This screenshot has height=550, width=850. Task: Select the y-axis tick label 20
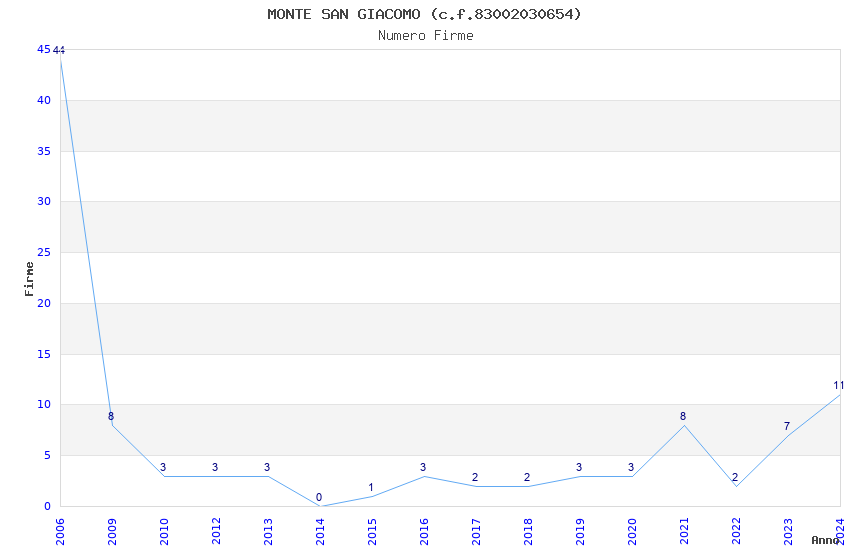(44, 303)
